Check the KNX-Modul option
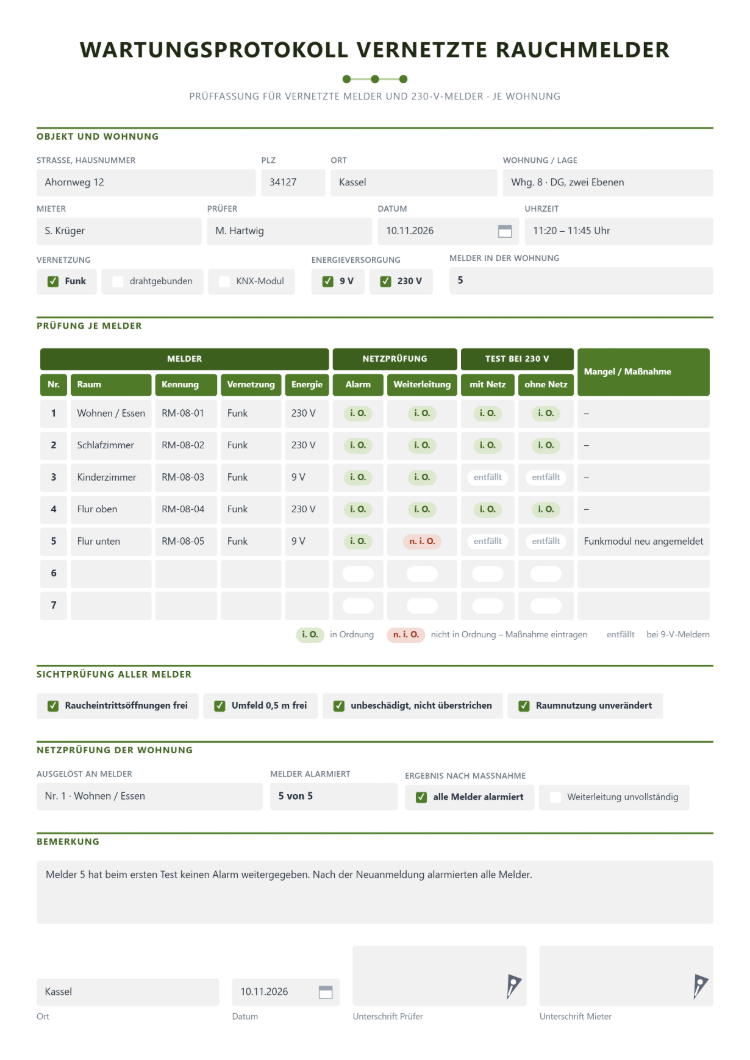750x1060 pixels. pos(225,281)
